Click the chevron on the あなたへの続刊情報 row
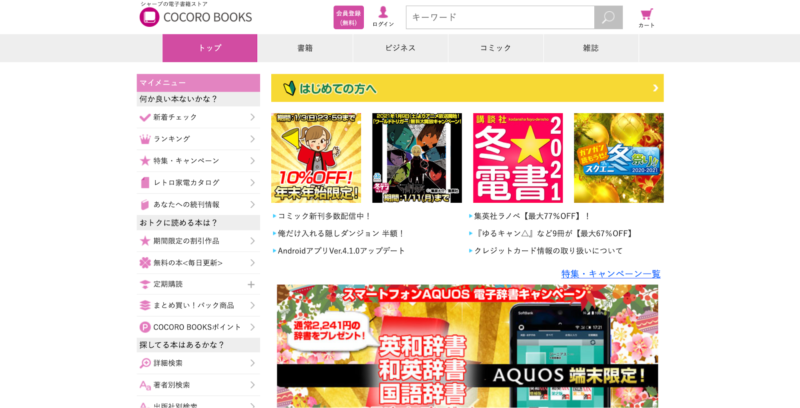The height and width of the screenshot is (408, 800). [253, 205]
